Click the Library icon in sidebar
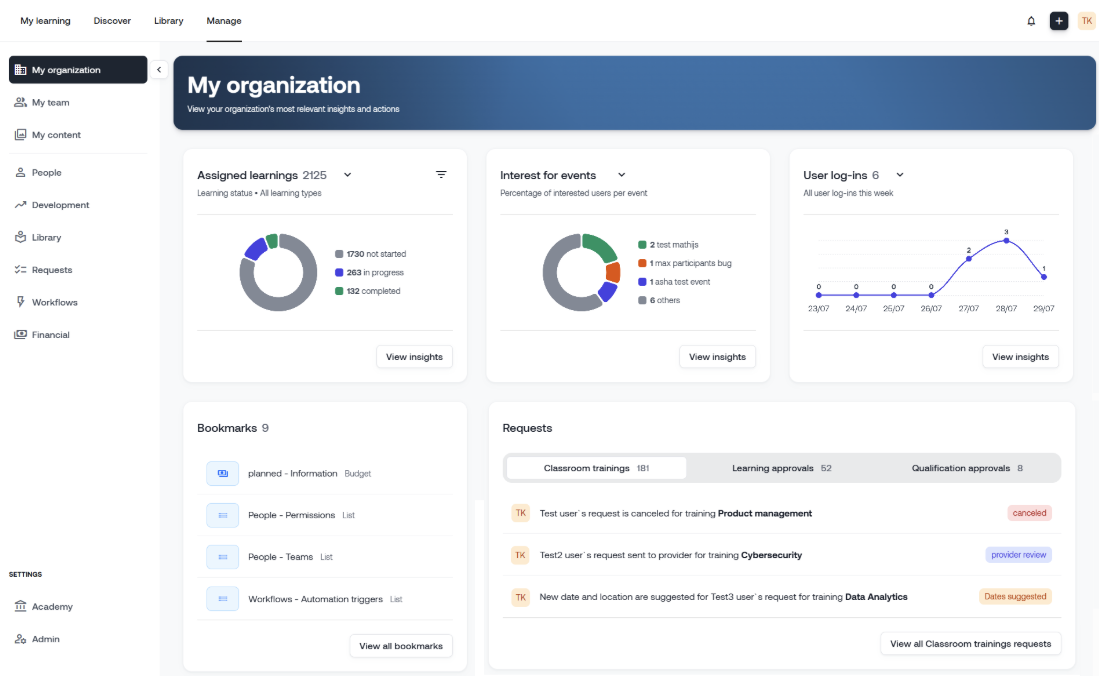The image size is (1099, 676). pyautogui.click(x=20, y=237)
